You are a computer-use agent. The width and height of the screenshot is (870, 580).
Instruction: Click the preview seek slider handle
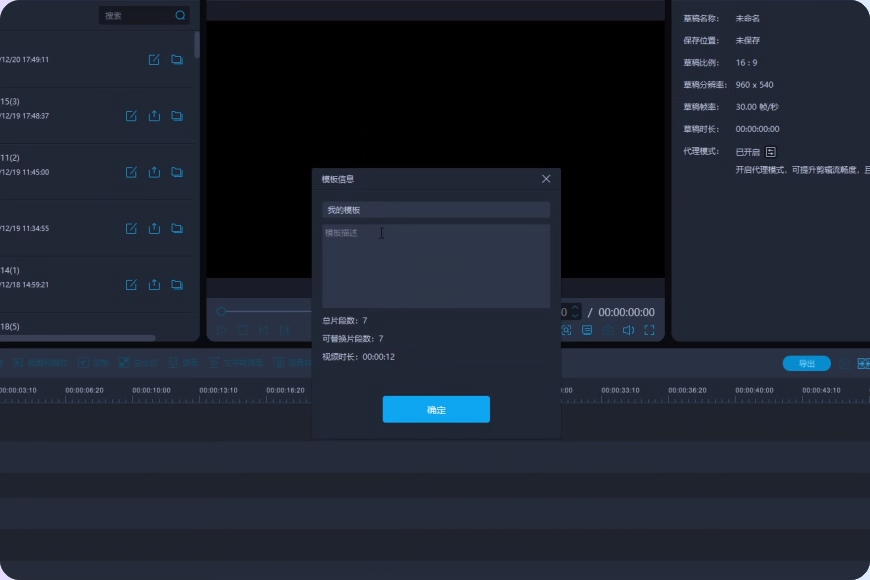[221, 311]
